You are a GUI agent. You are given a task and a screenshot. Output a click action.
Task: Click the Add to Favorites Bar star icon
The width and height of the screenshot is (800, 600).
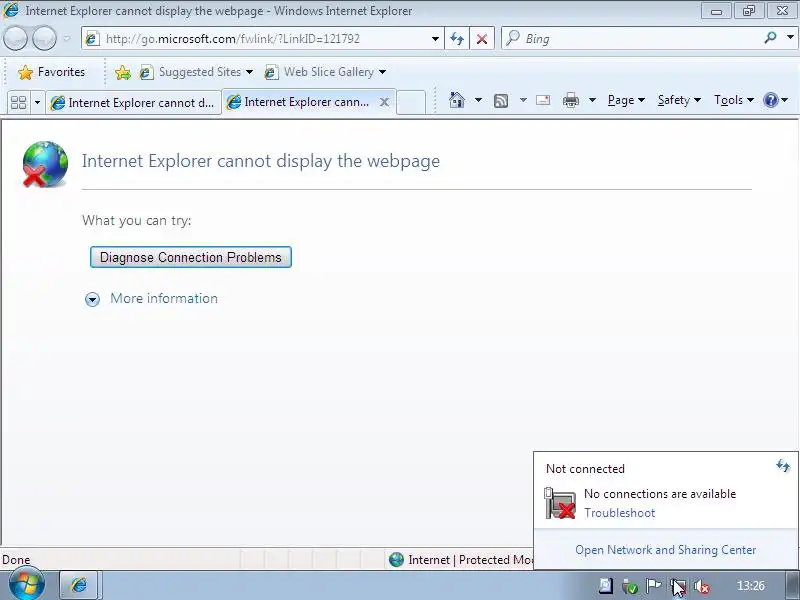click(122, 72)
